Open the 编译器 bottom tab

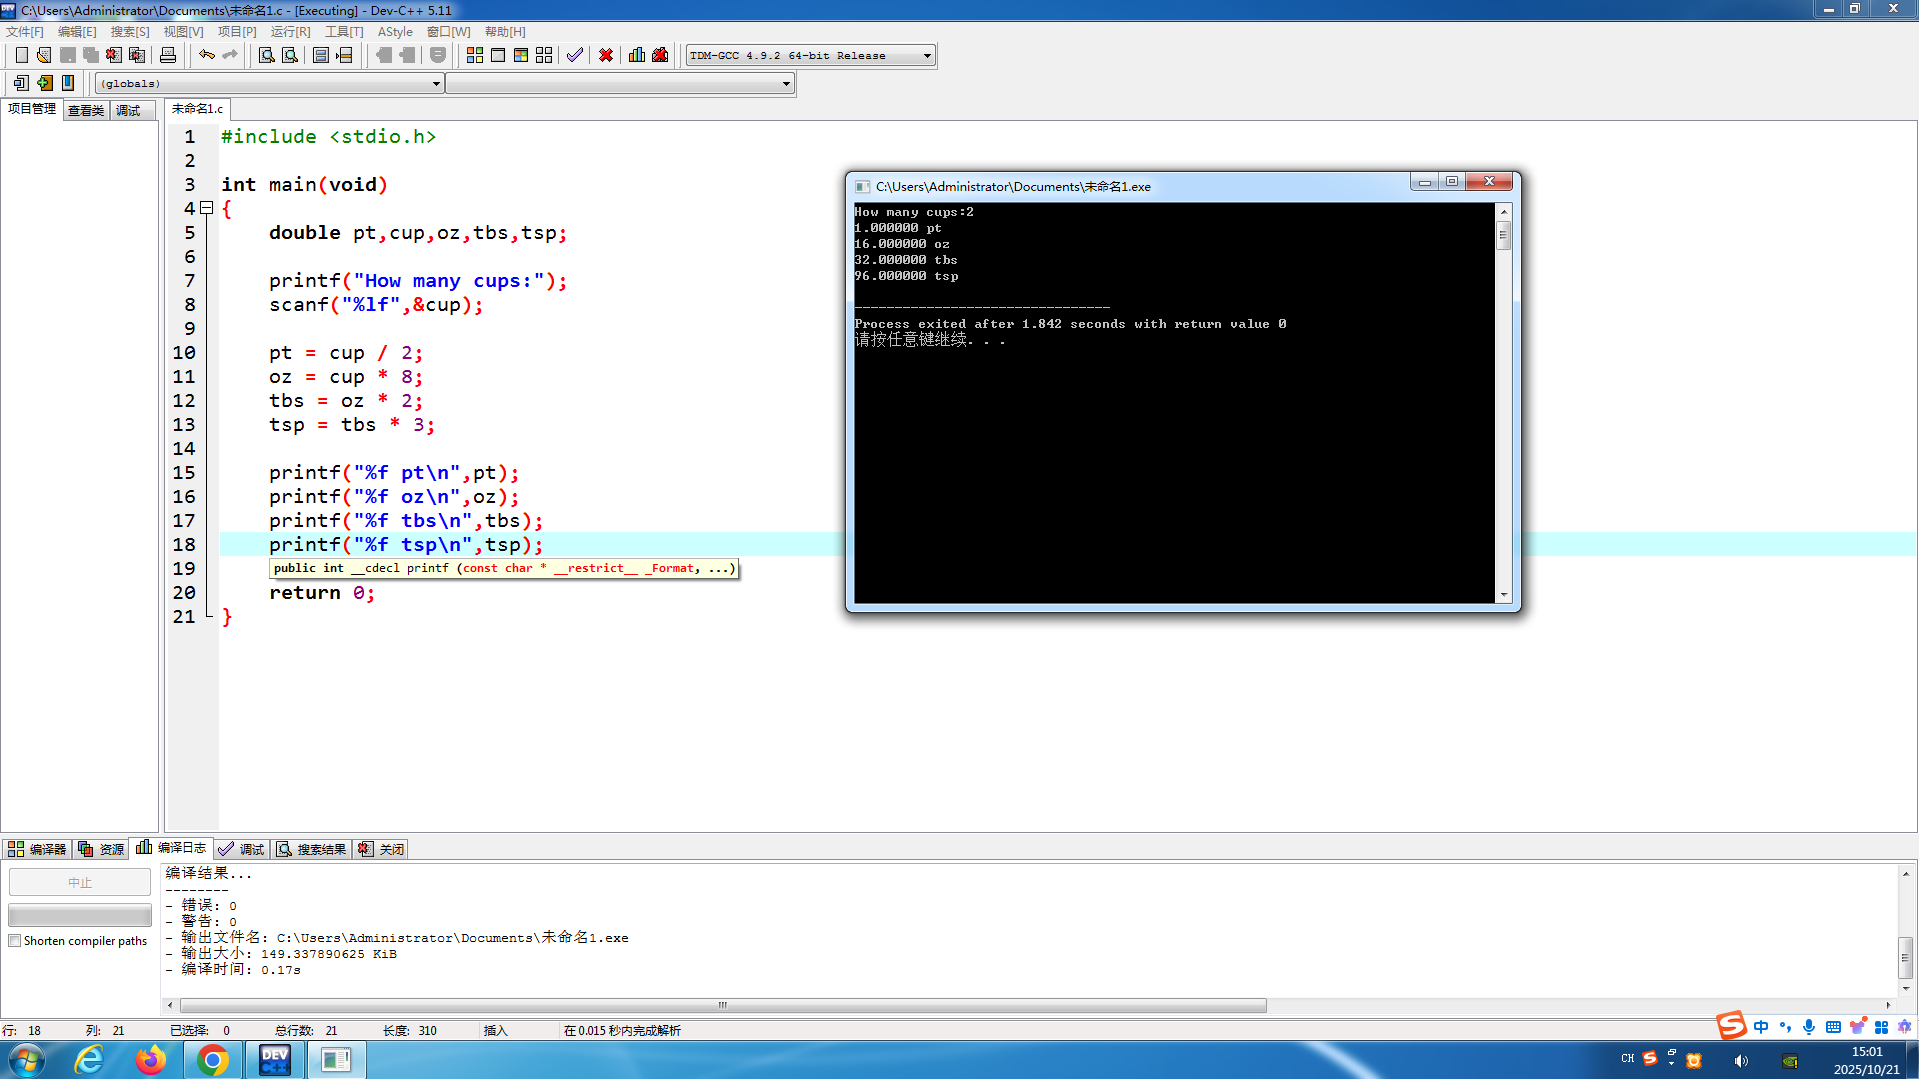pyautogui.click(x=37, y=849)
